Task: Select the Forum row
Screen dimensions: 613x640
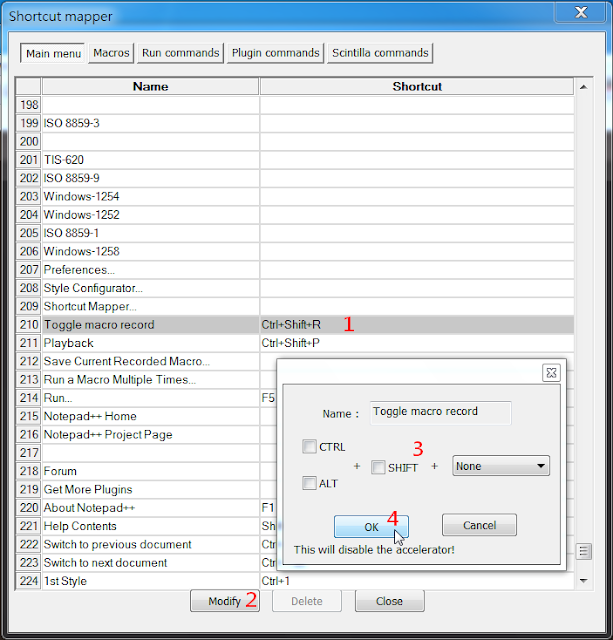Action: pos(146,471)
